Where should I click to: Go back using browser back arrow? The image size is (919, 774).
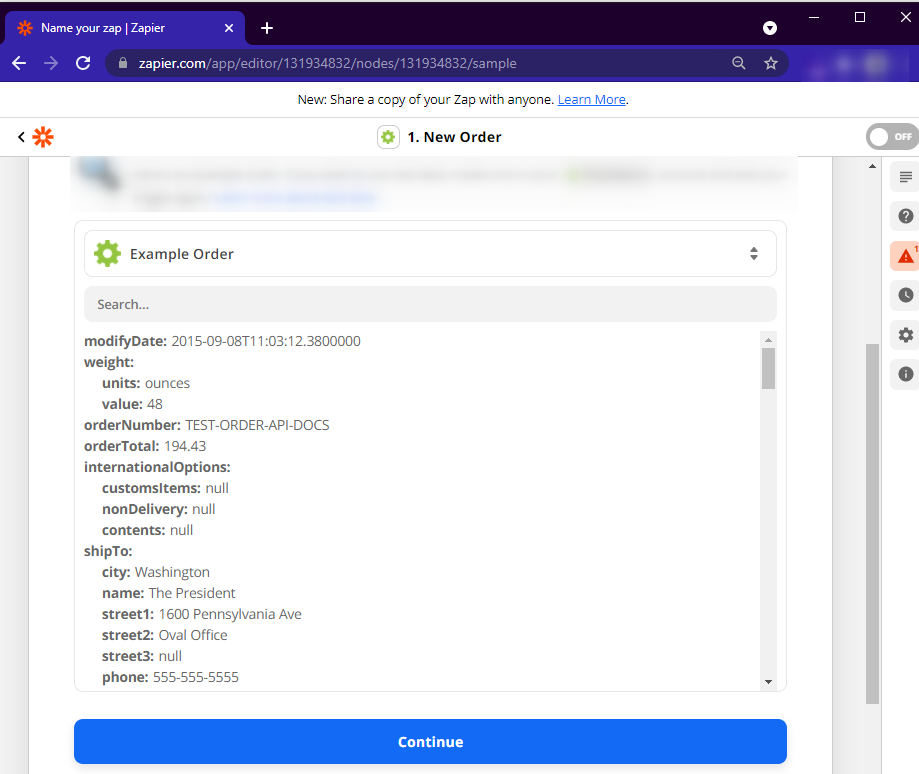tap(19, 63)
